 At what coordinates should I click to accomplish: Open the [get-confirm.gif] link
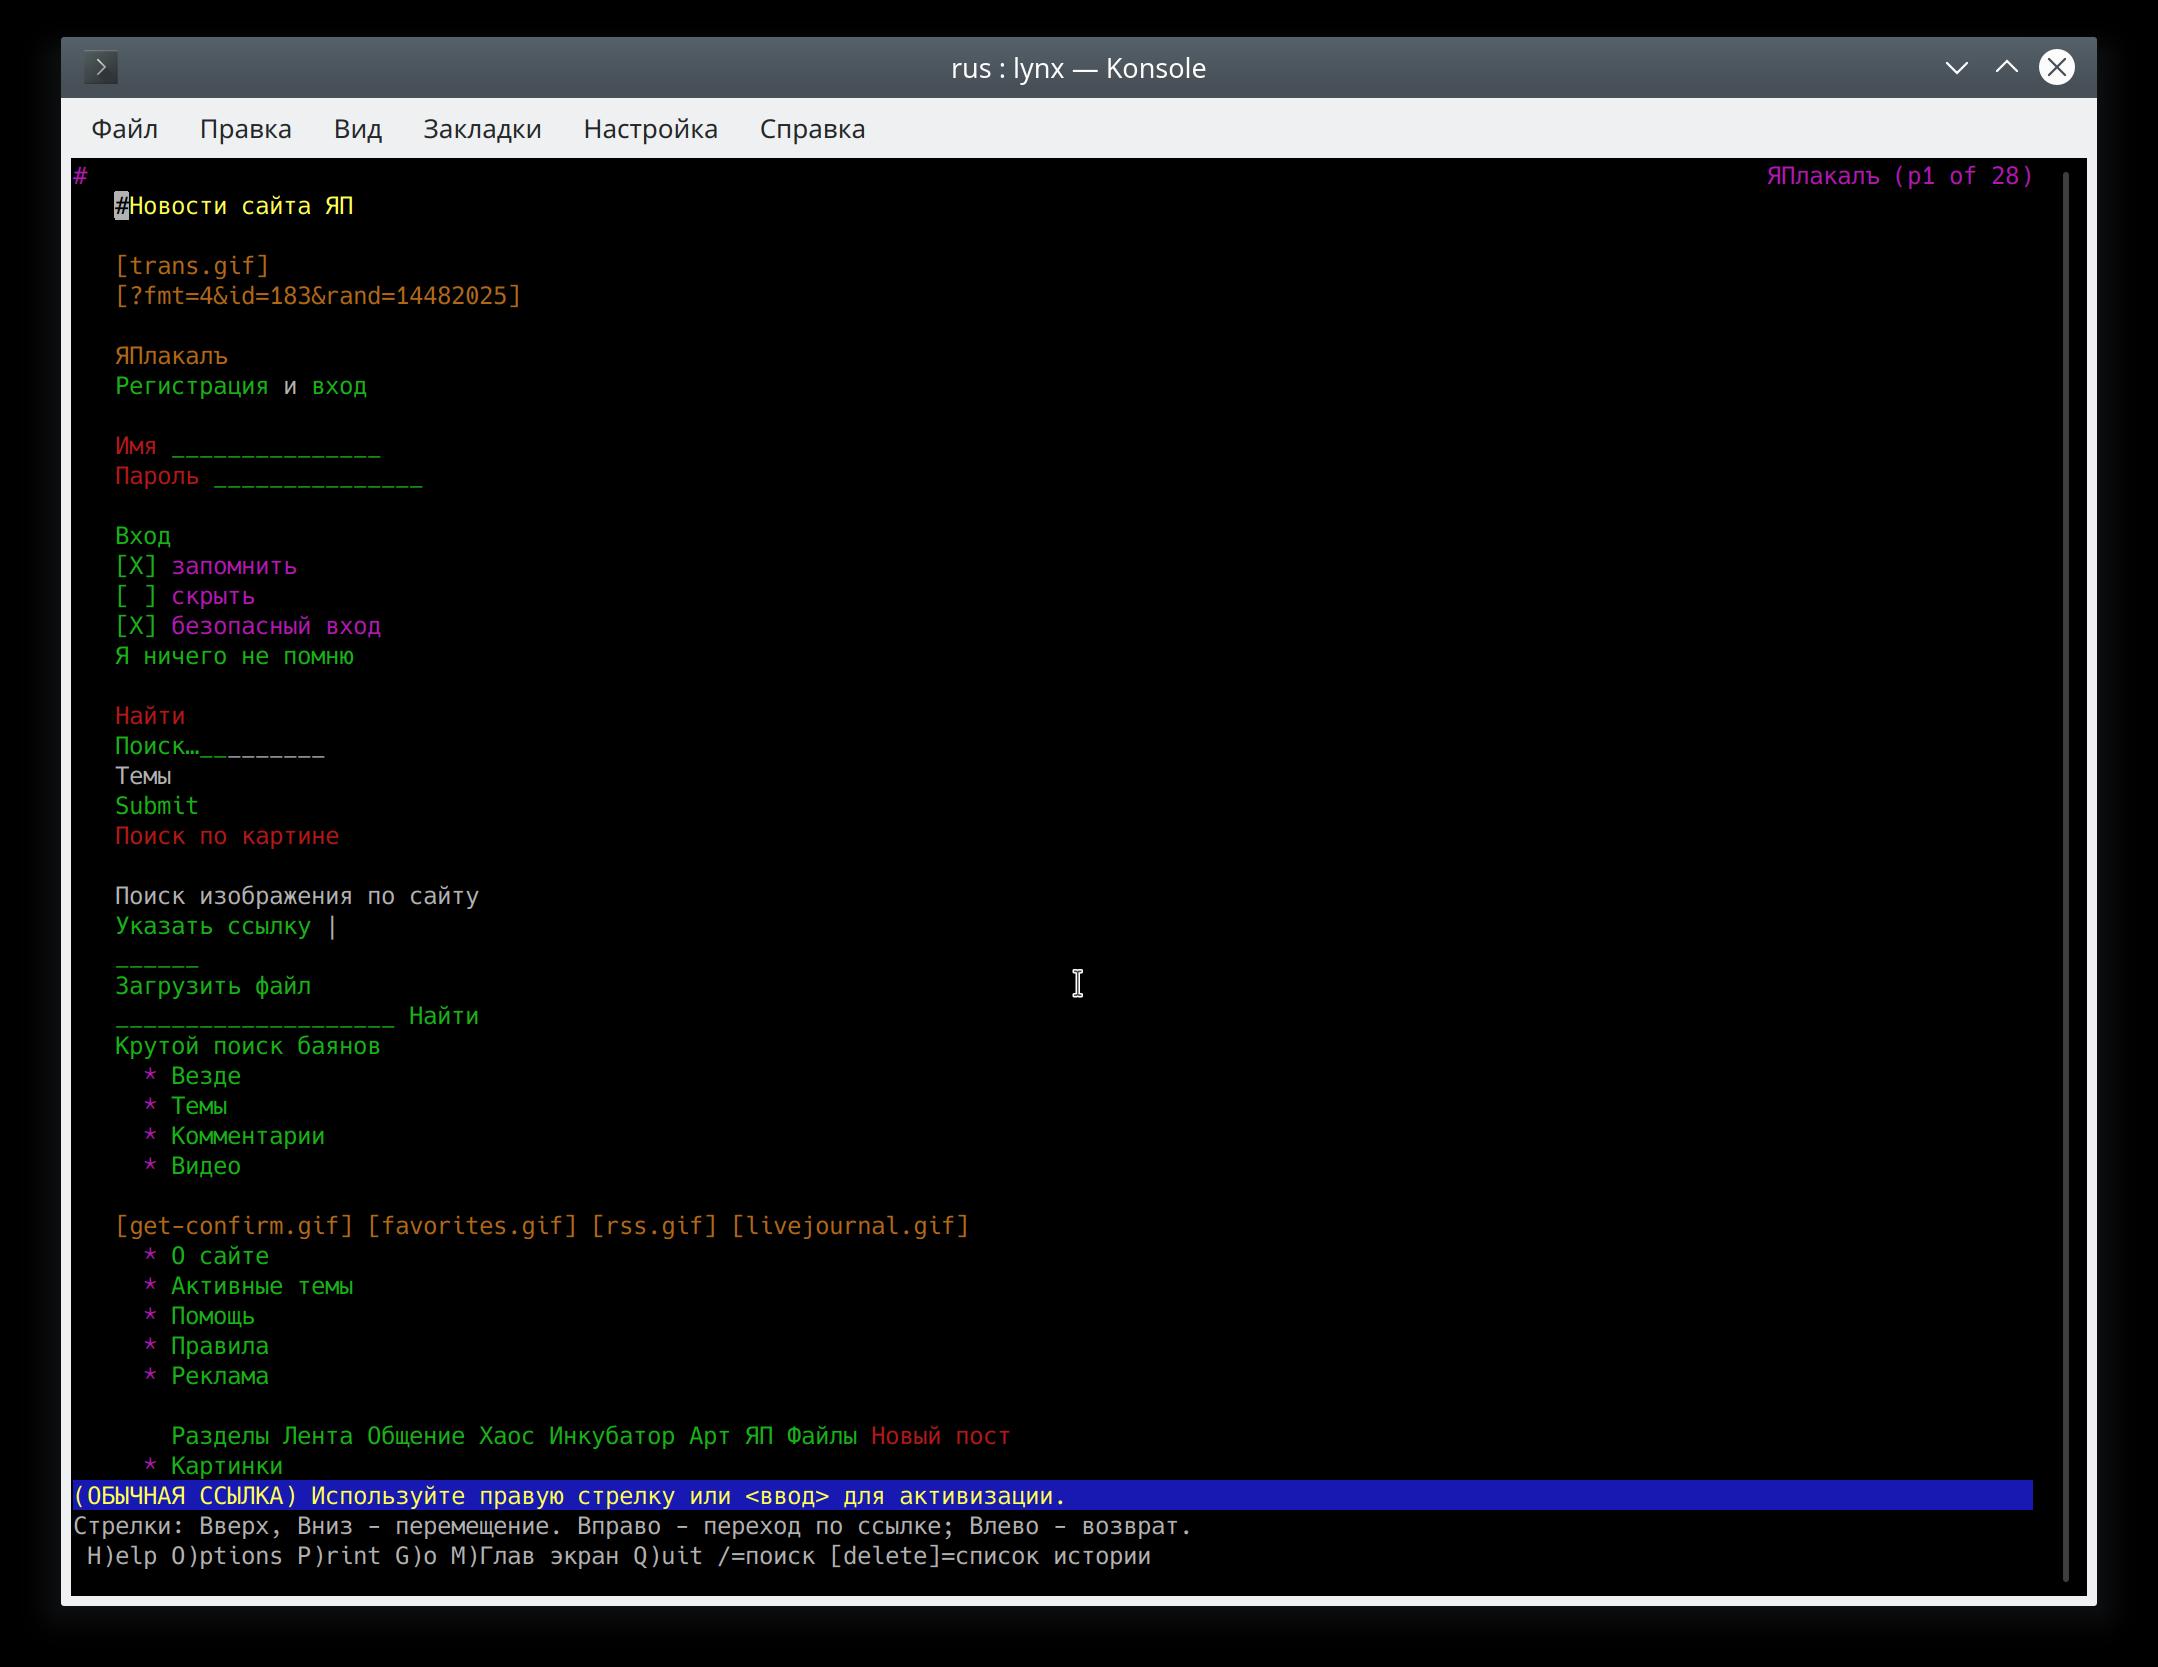(x=234, y=1226)
